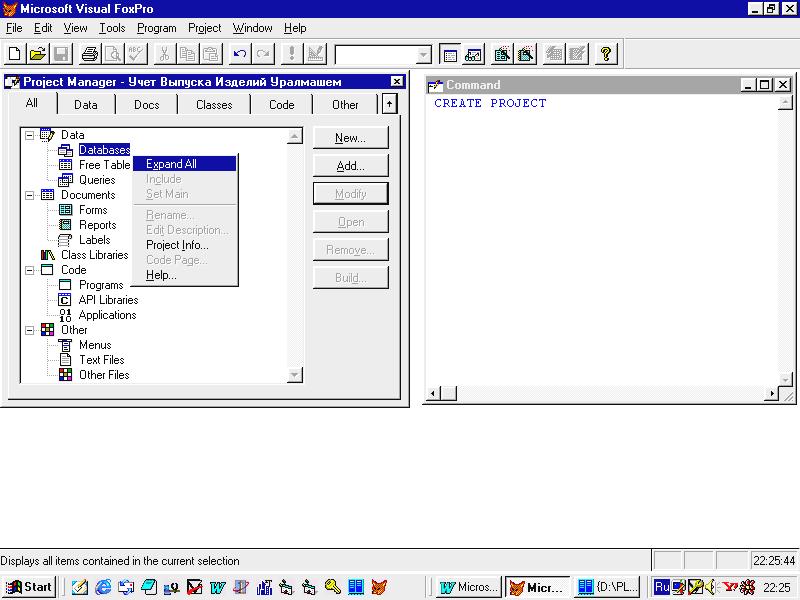Collapse the Other tree node
Viewport: 800px width, 600px height.
30,330
